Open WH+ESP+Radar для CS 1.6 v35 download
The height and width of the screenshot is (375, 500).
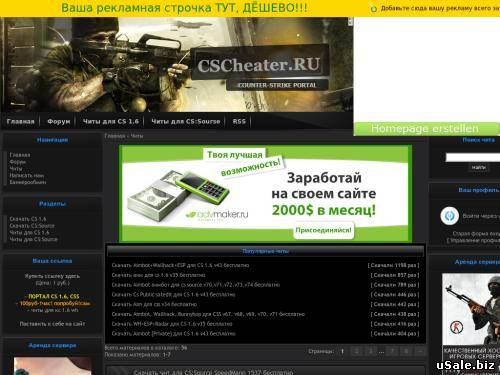click(x=172, y=324)
